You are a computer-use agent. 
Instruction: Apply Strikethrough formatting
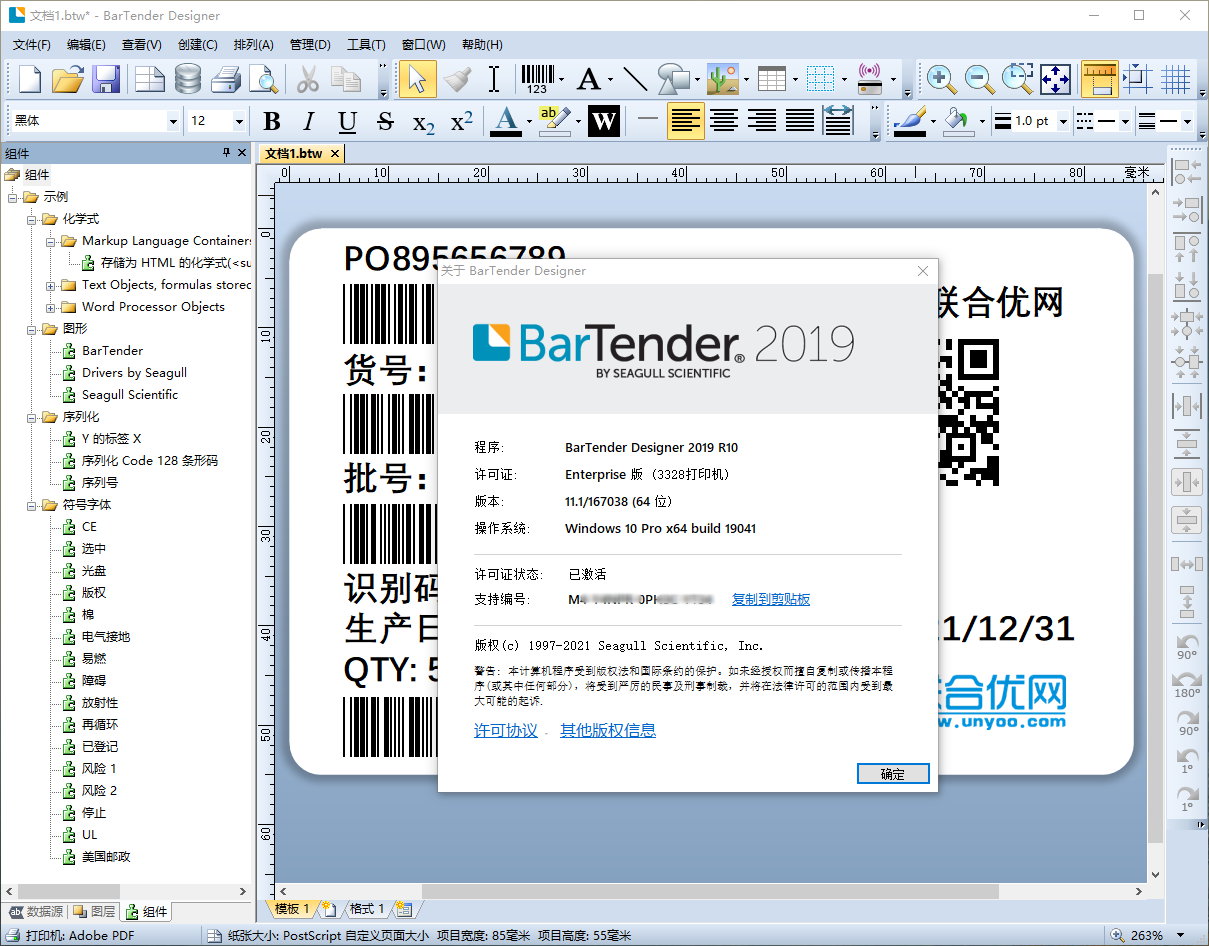pos(385,122)
